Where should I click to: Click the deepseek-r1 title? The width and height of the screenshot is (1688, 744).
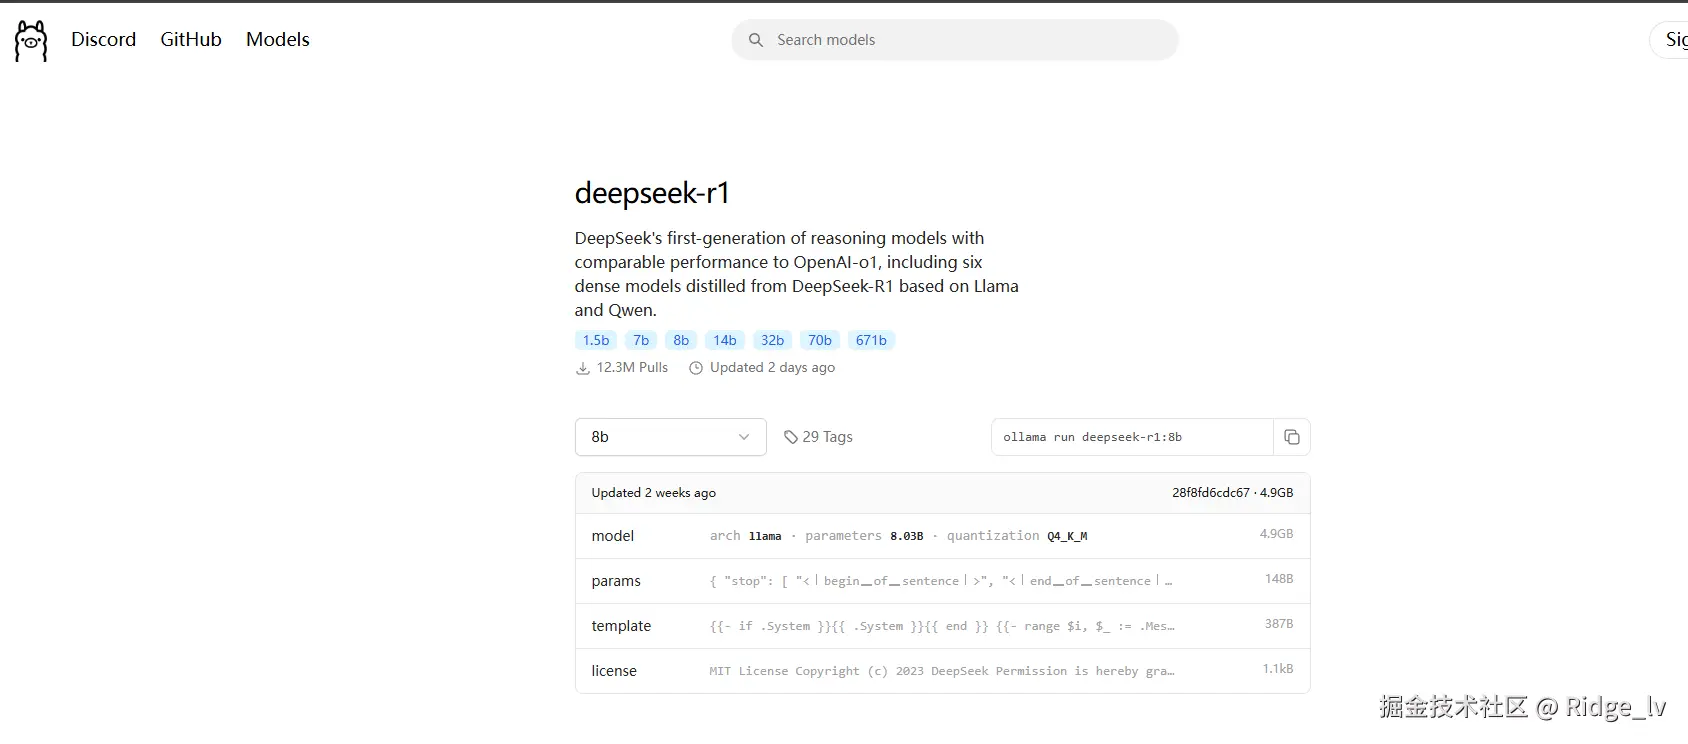pyautogui.click(x=652, y=193)
